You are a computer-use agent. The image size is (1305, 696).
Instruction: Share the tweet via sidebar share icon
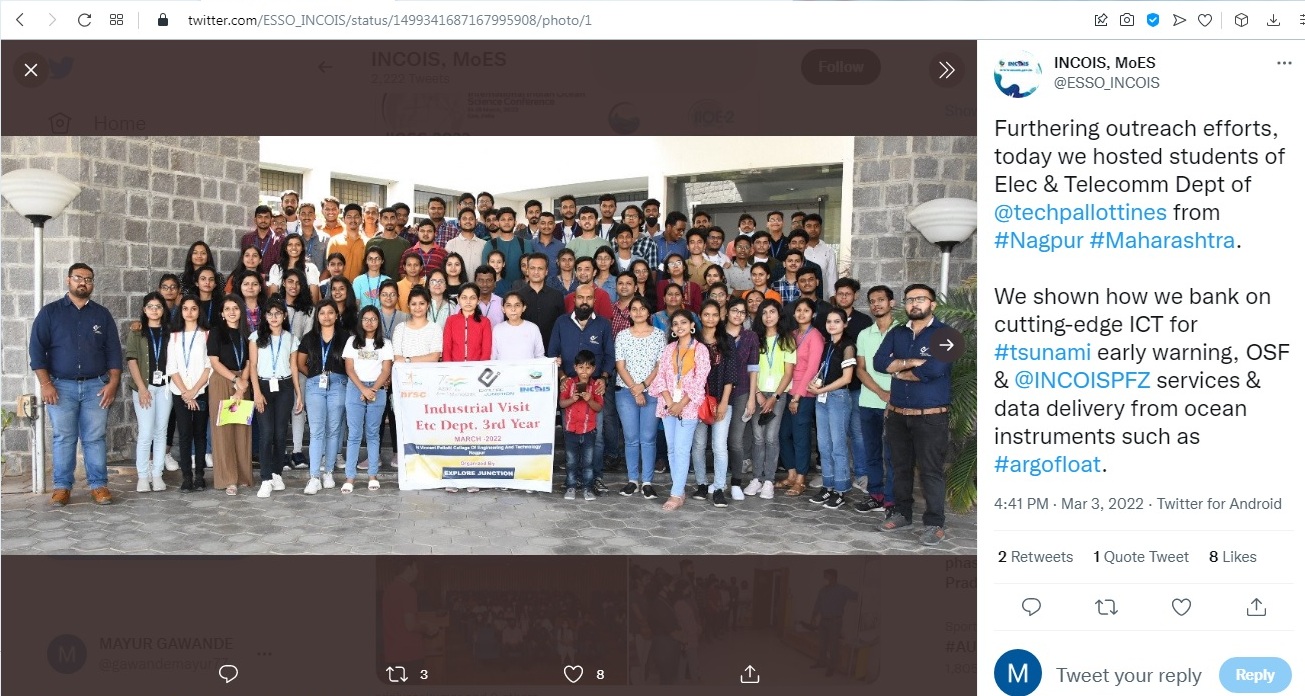(x=1256, y=607)
